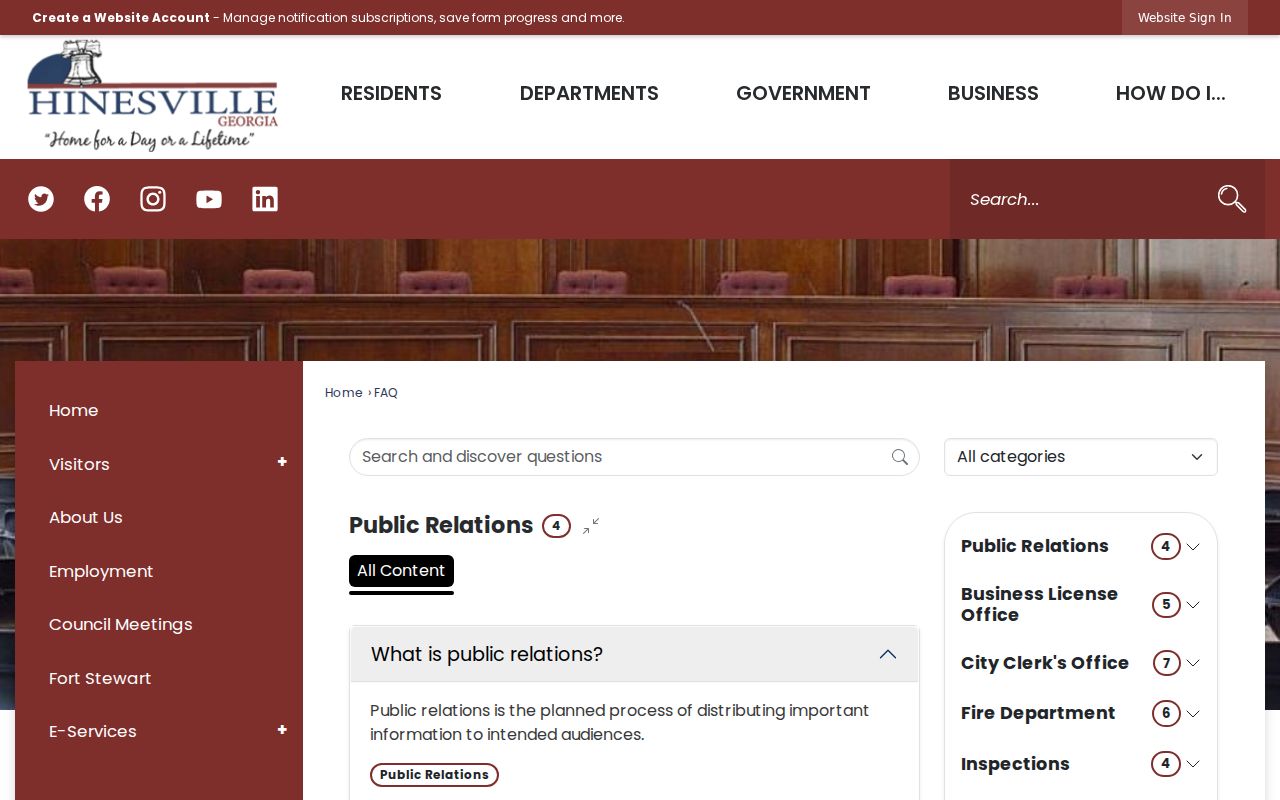1280x800 pixels.
Task: Open the Business menu
Action: [x=993, y=93]
